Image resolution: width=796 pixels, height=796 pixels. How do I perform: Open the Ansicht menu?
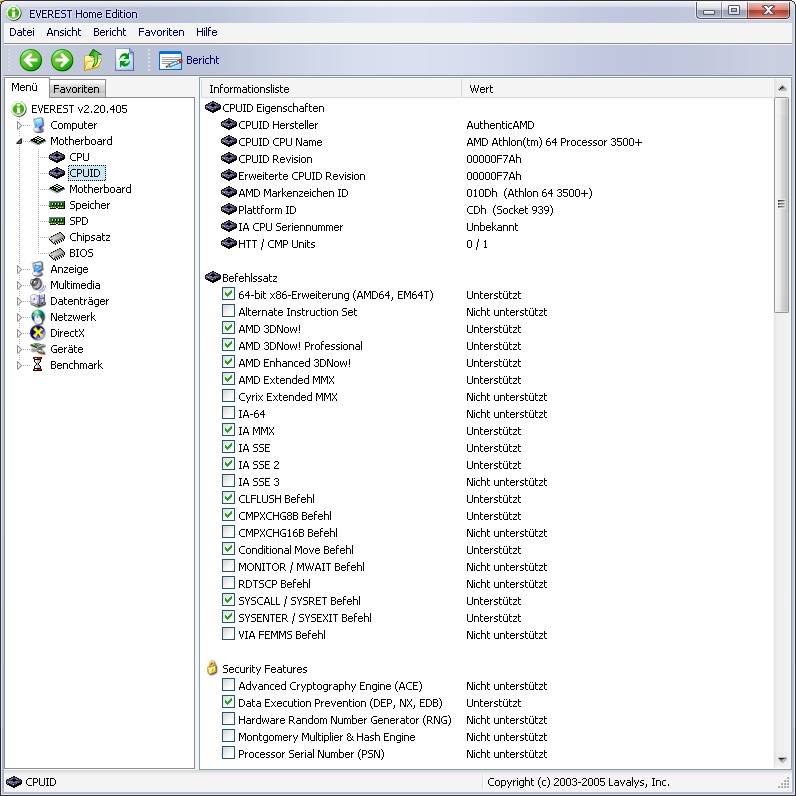coord(63,32)
